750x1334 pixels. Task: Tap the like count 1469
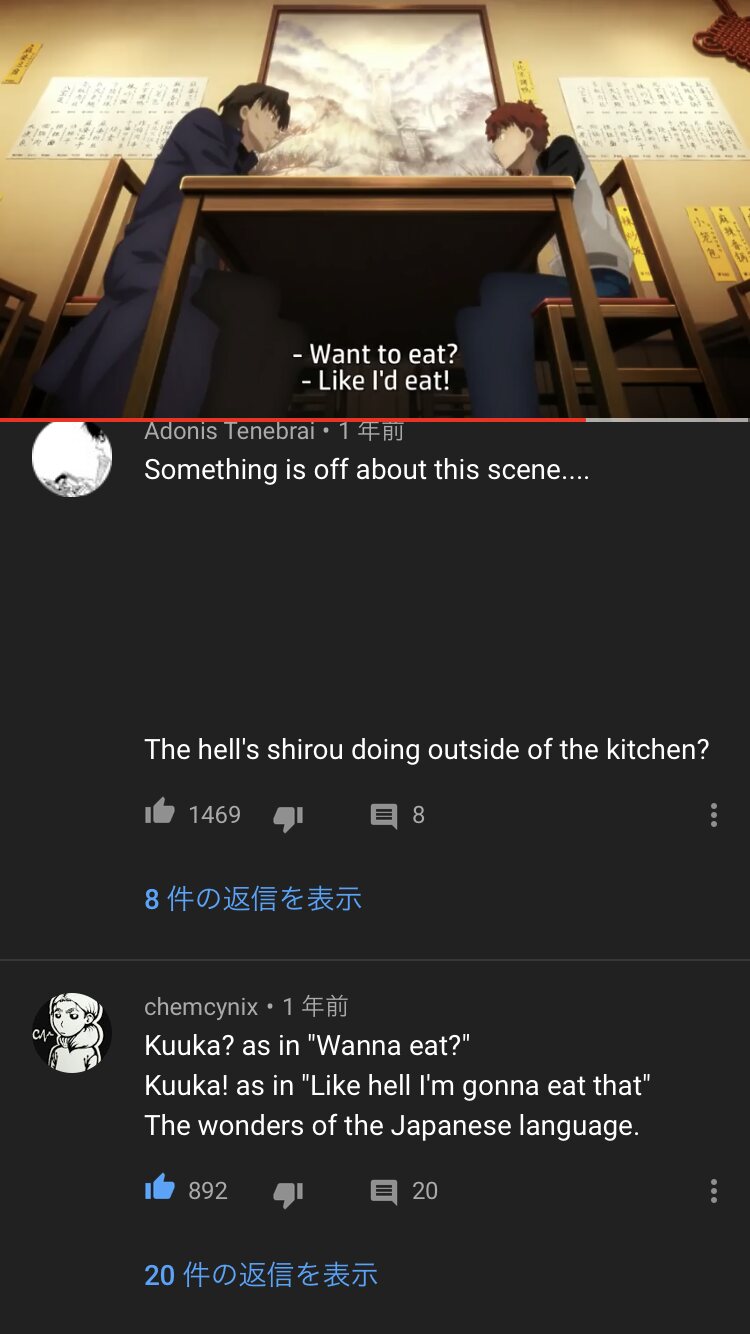click(x=214, y=815)
